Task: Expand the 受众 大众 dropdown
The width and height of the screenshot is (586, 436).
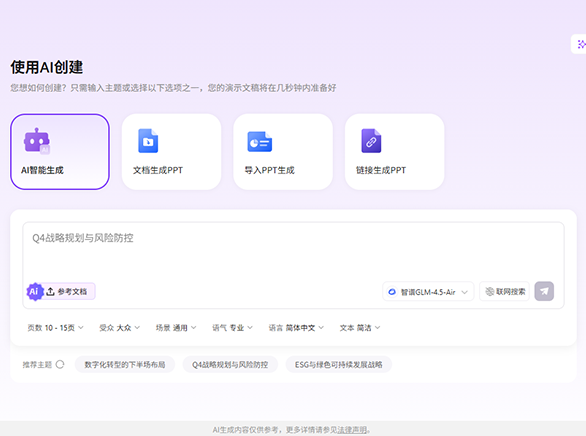Action: 120,328
